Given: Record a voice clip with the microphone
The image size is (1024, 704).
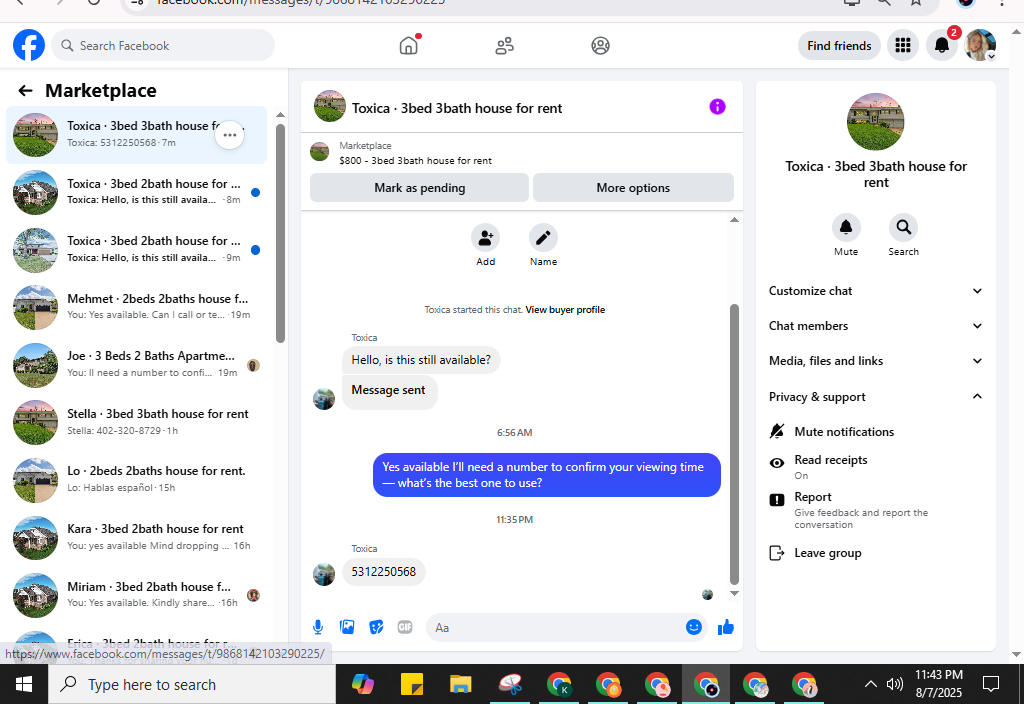Looking at the screenshot, I should (317, 628).
